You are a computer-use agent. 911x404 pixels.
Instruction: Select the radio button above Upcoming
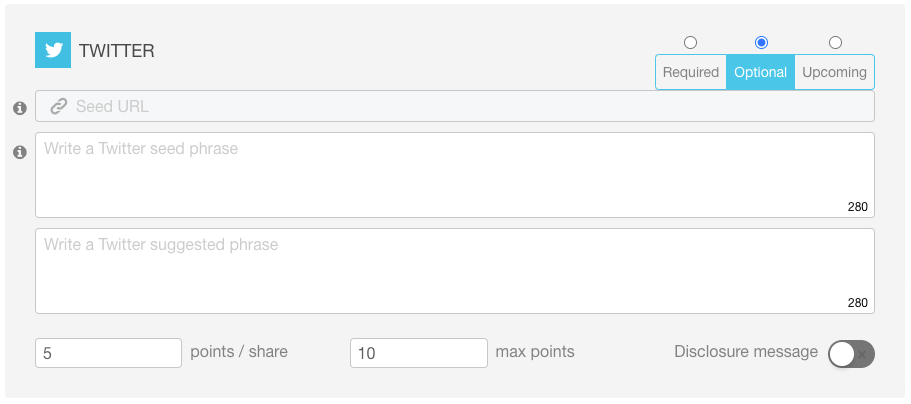pyautogui.click(x=835, y=42)
